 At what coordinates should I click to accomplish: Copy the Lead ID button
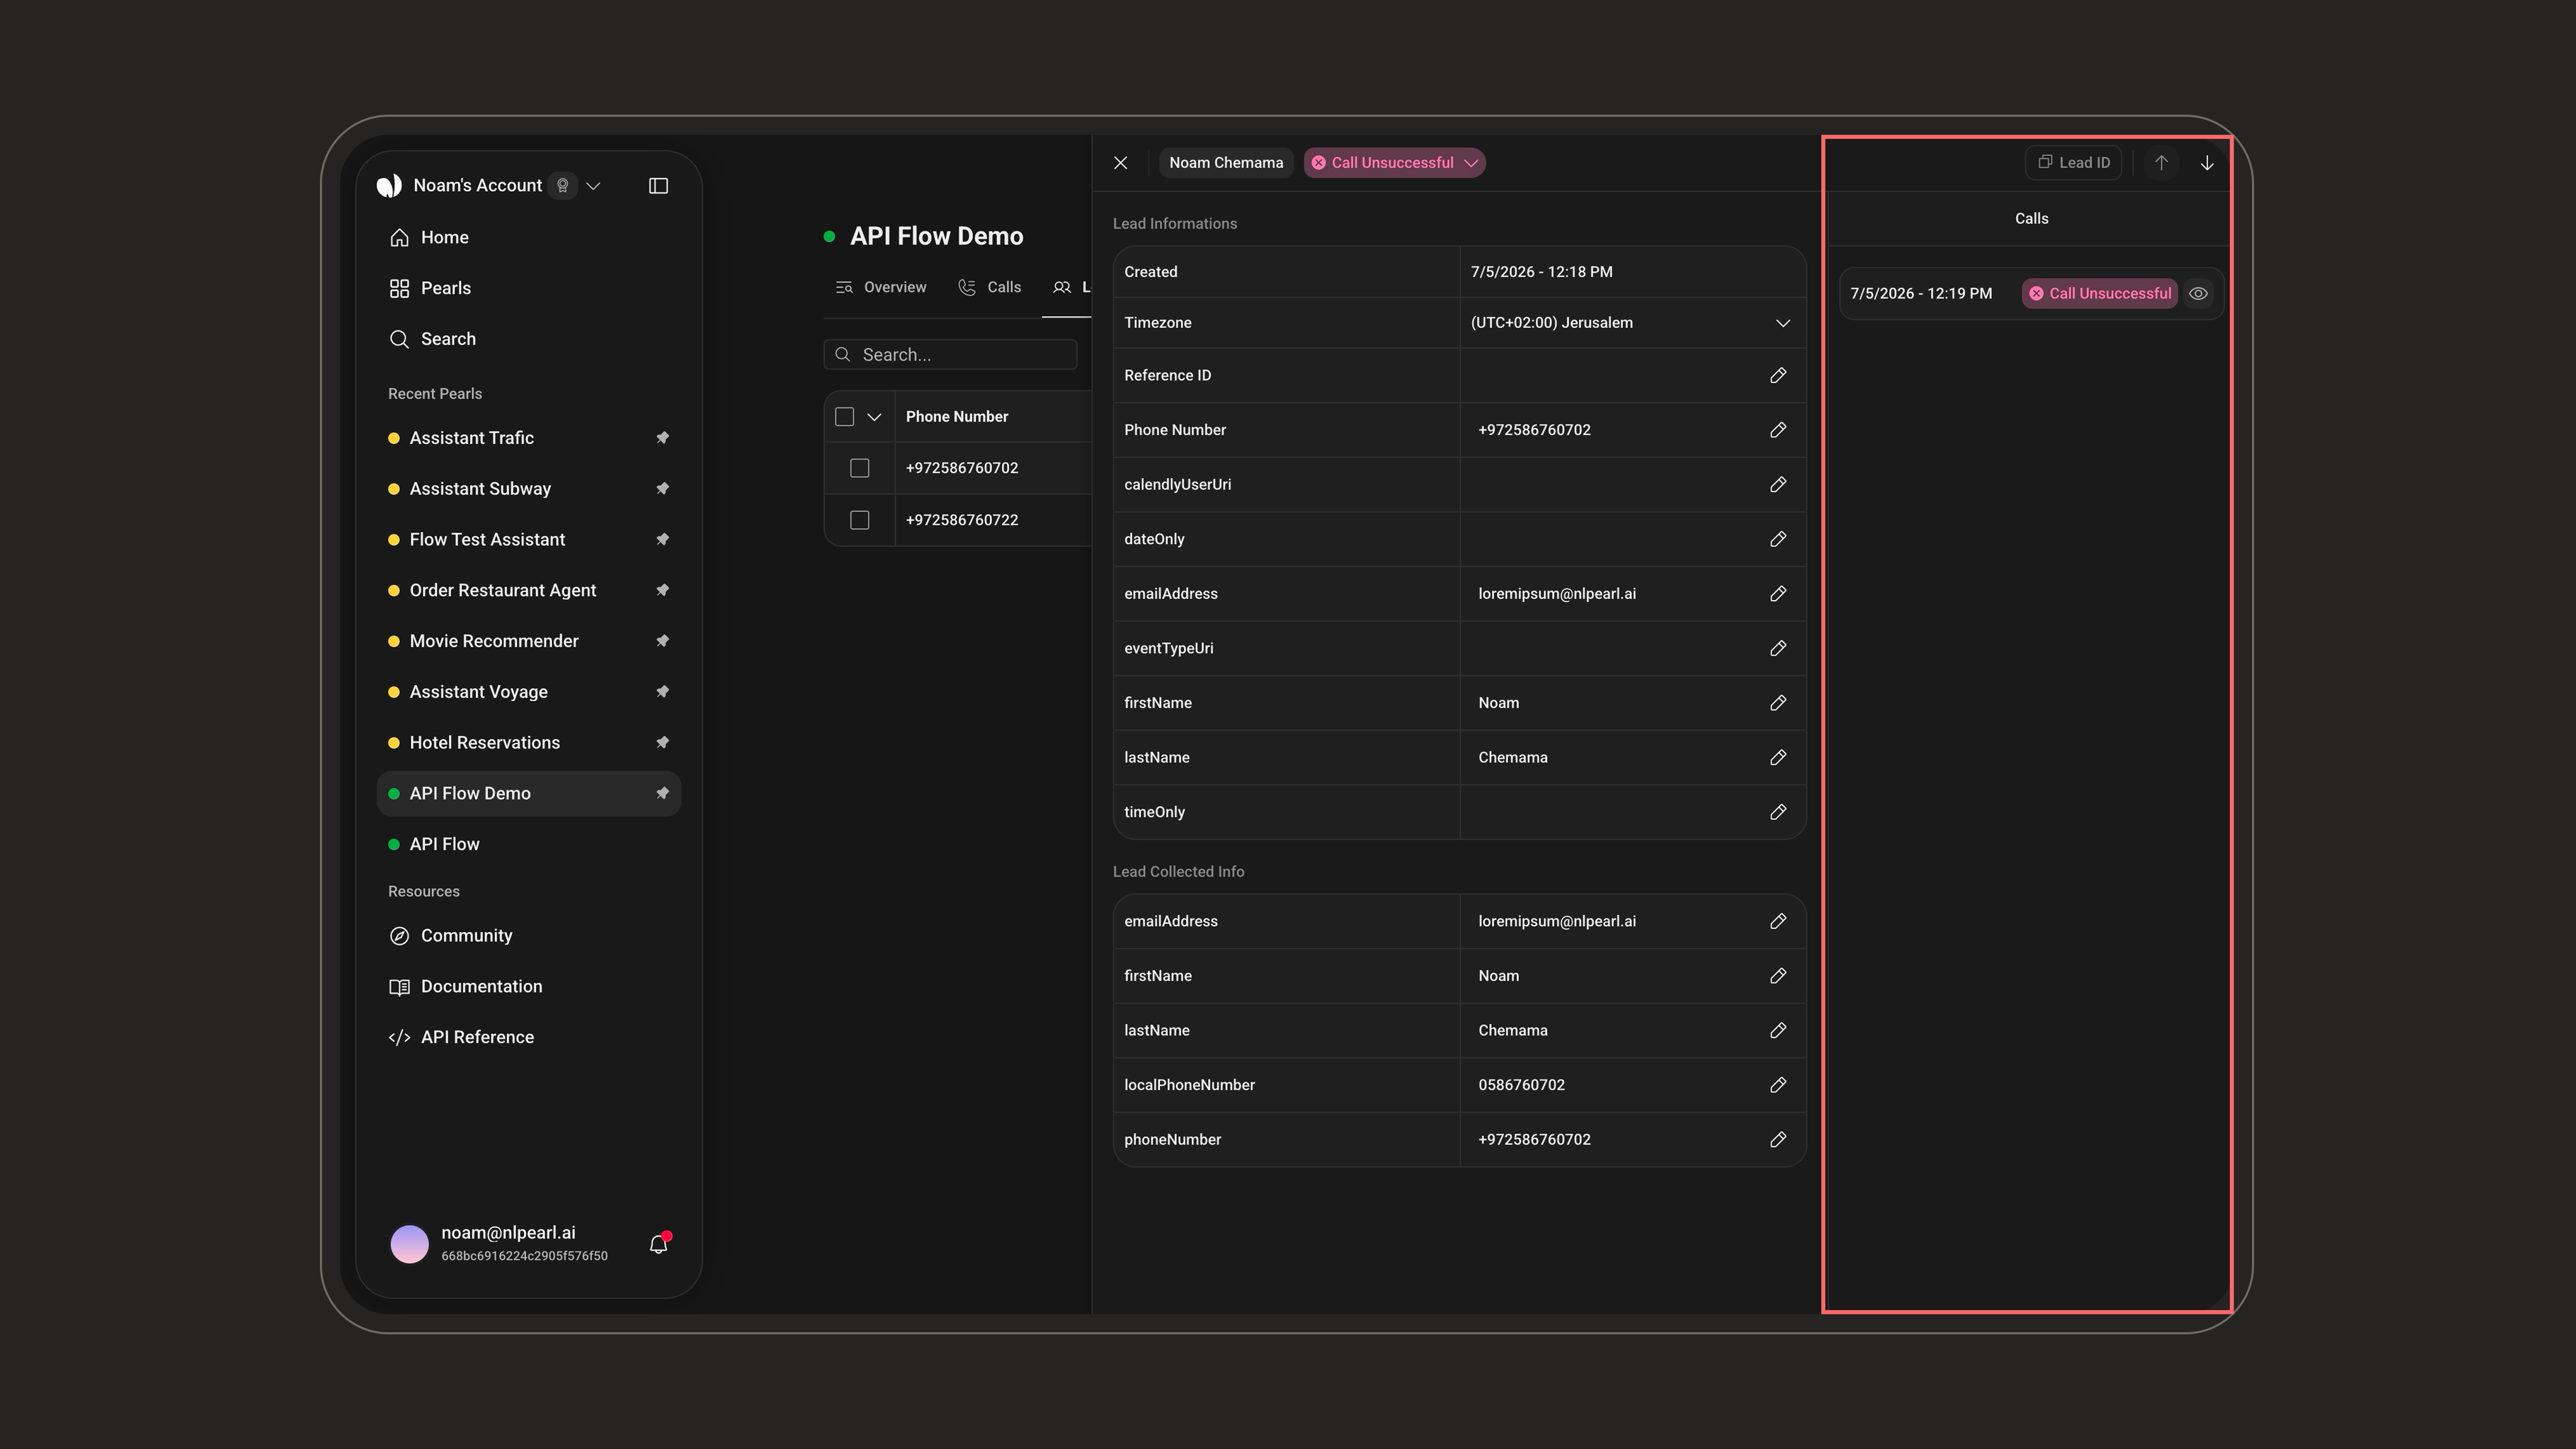click(x=2073, y=163)
